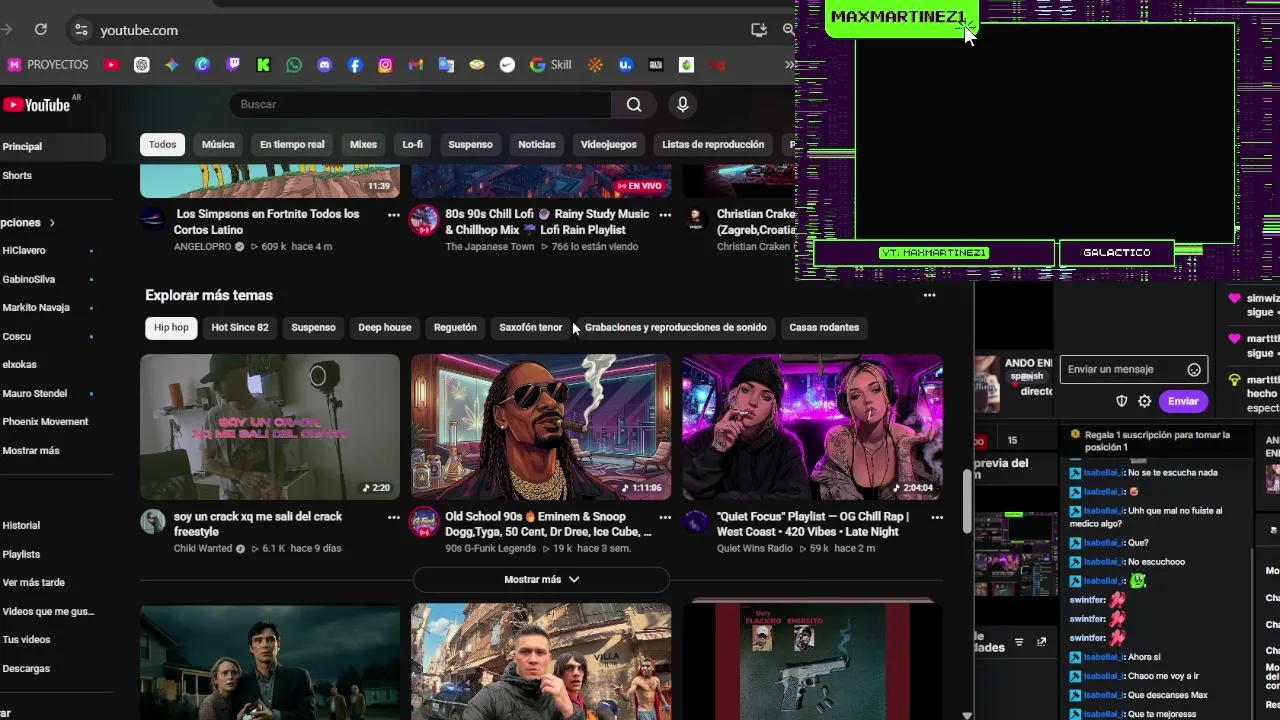Open the Google Translate bookmark icon
1280x720 pixels.
446,65
